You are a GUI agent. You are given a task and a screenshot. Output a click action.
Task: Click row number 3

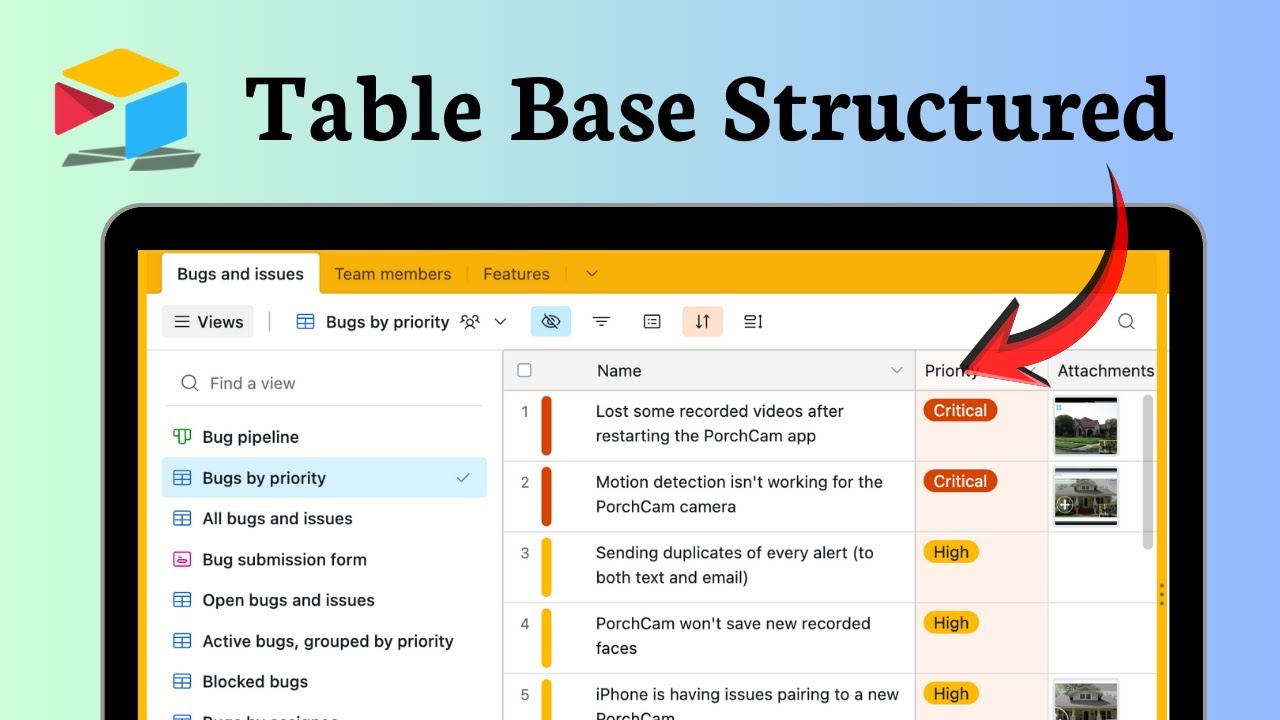tap(524, 553)
